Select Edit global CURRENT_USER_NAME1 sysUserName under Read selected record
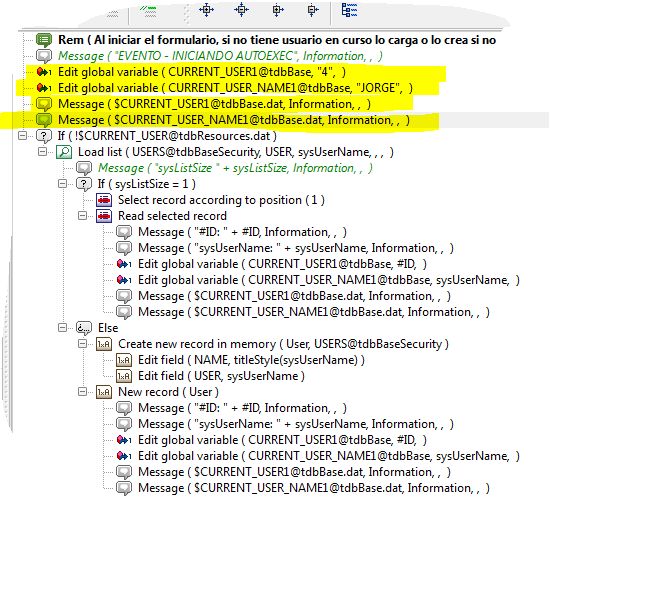 [x=329, y=280]
